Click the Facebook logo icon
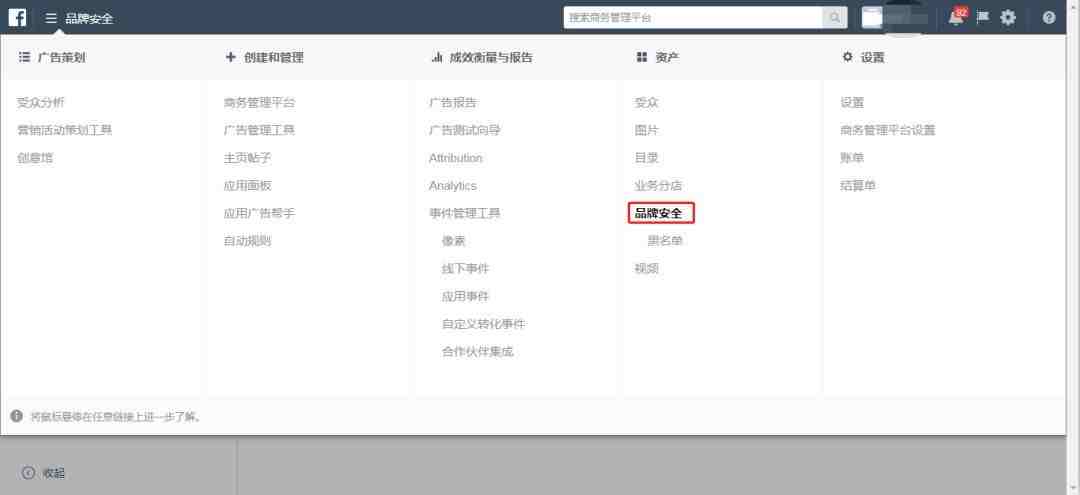 coord(17,17)
